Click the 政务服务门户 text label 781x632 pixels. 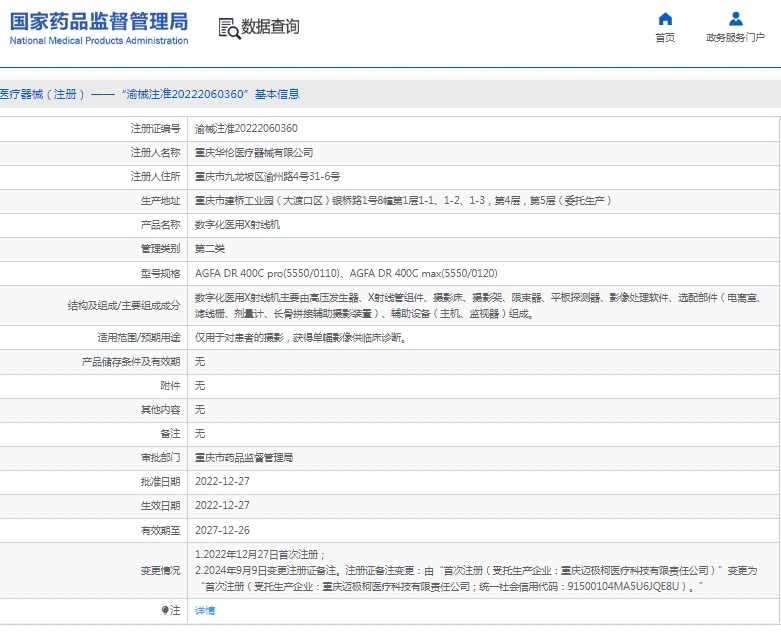click(735, 38)
